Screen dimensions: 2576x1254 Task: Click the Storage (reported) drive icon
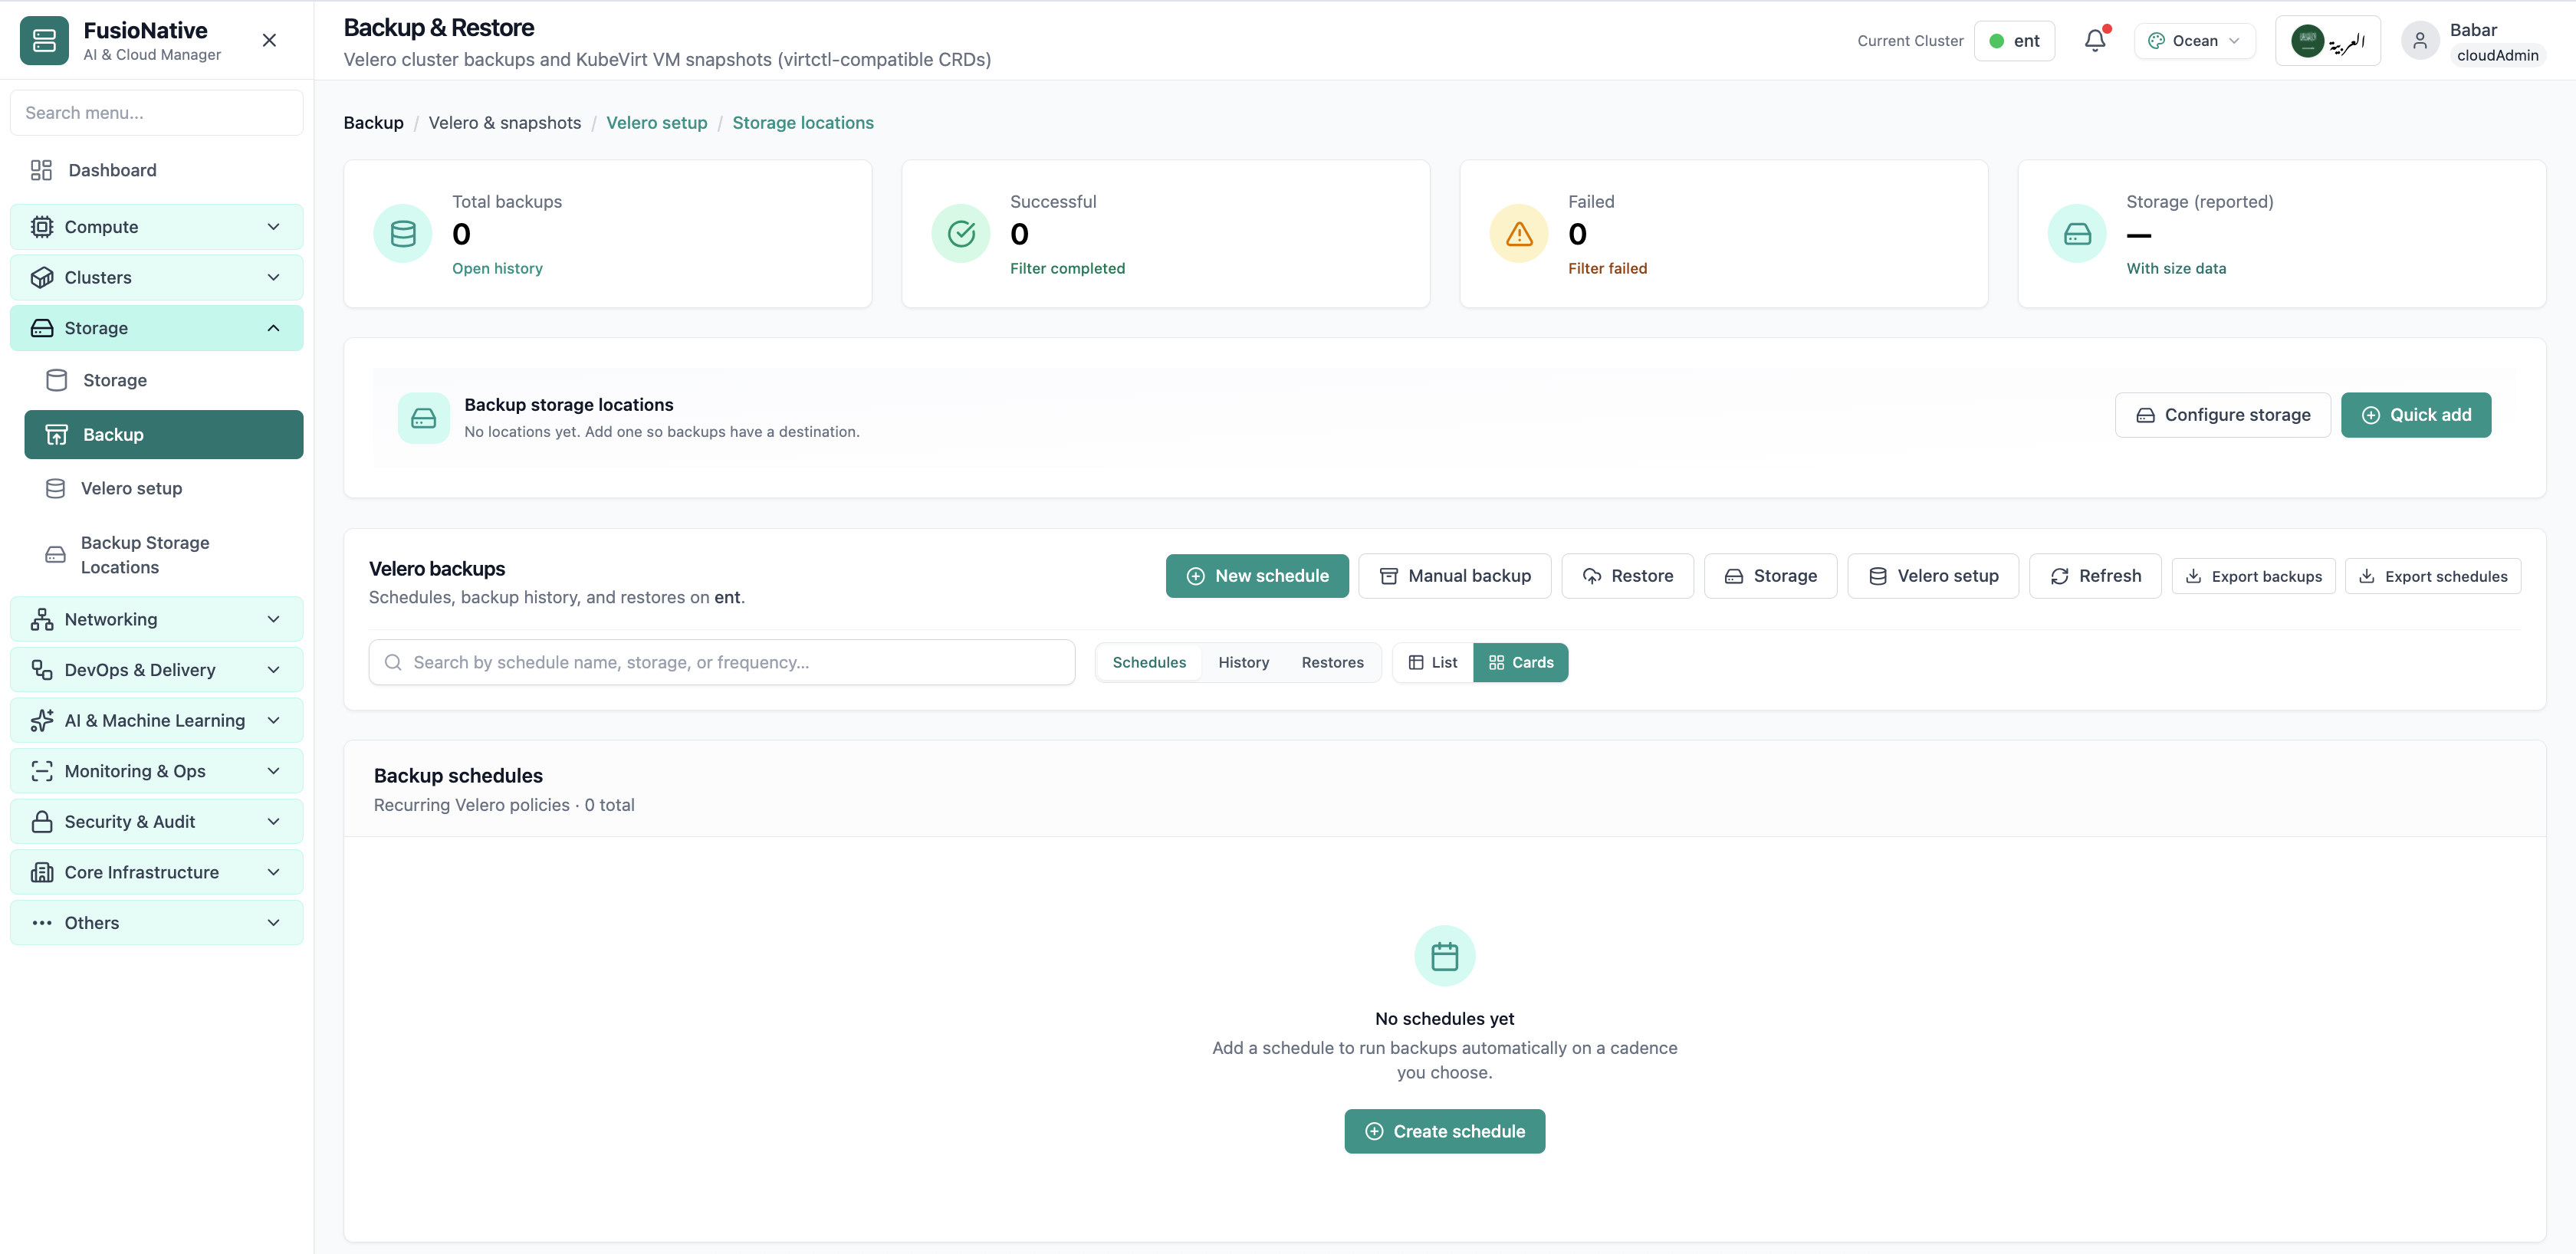[2077, 234]
